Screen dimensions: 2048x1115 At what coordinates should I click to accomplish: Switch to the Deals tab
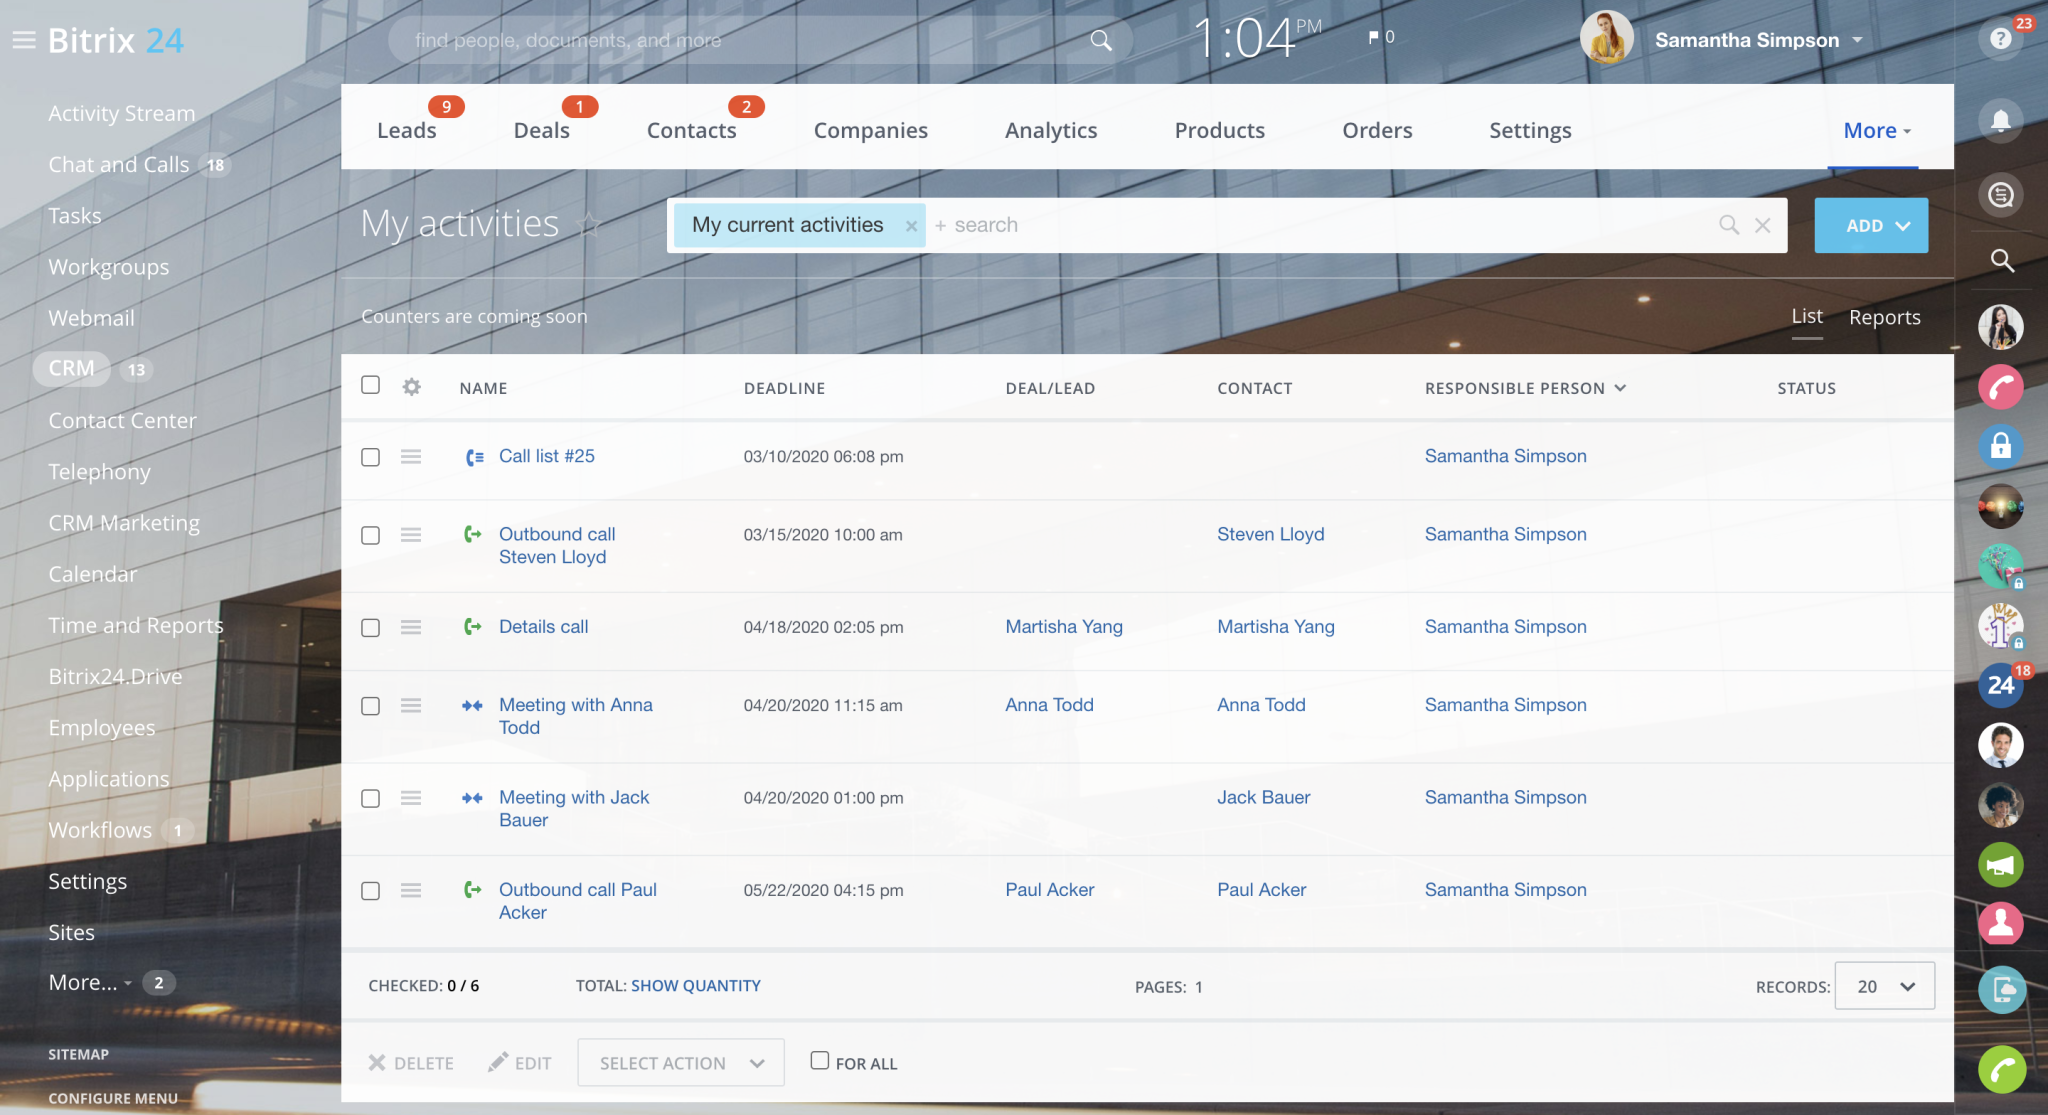541,130
